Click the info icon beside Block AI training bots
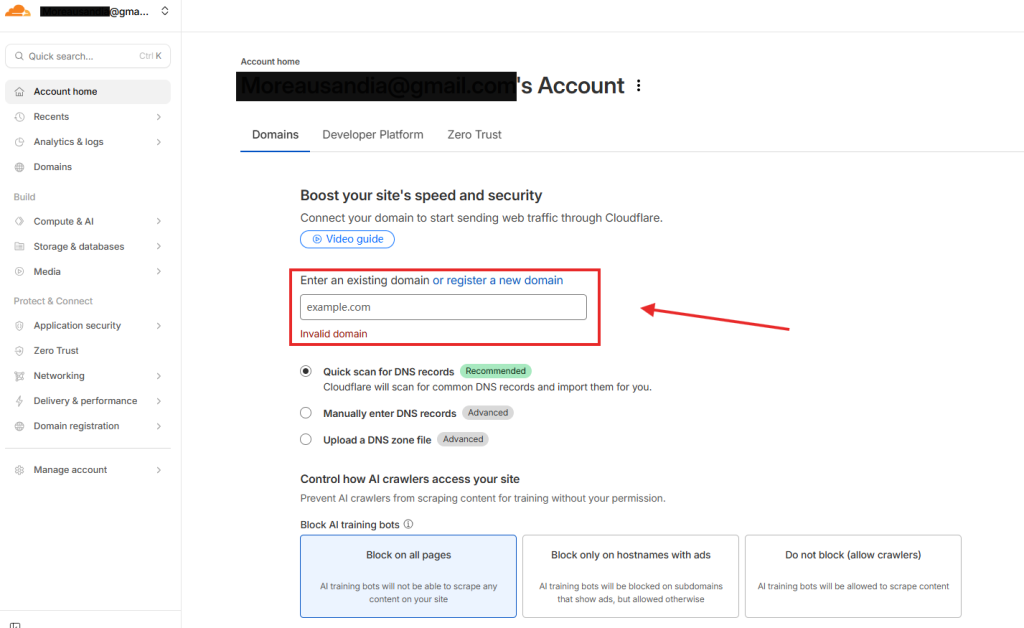The width and height of the screenshot is (1024, 628). (x=408, y=524)
